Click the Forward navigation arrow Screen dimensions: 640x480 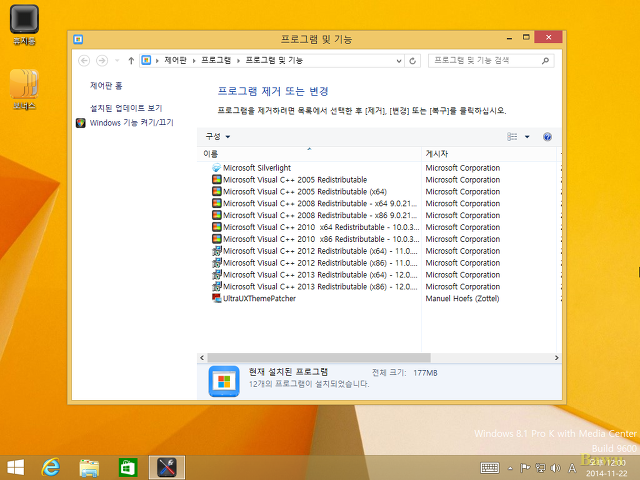[102, 61]
